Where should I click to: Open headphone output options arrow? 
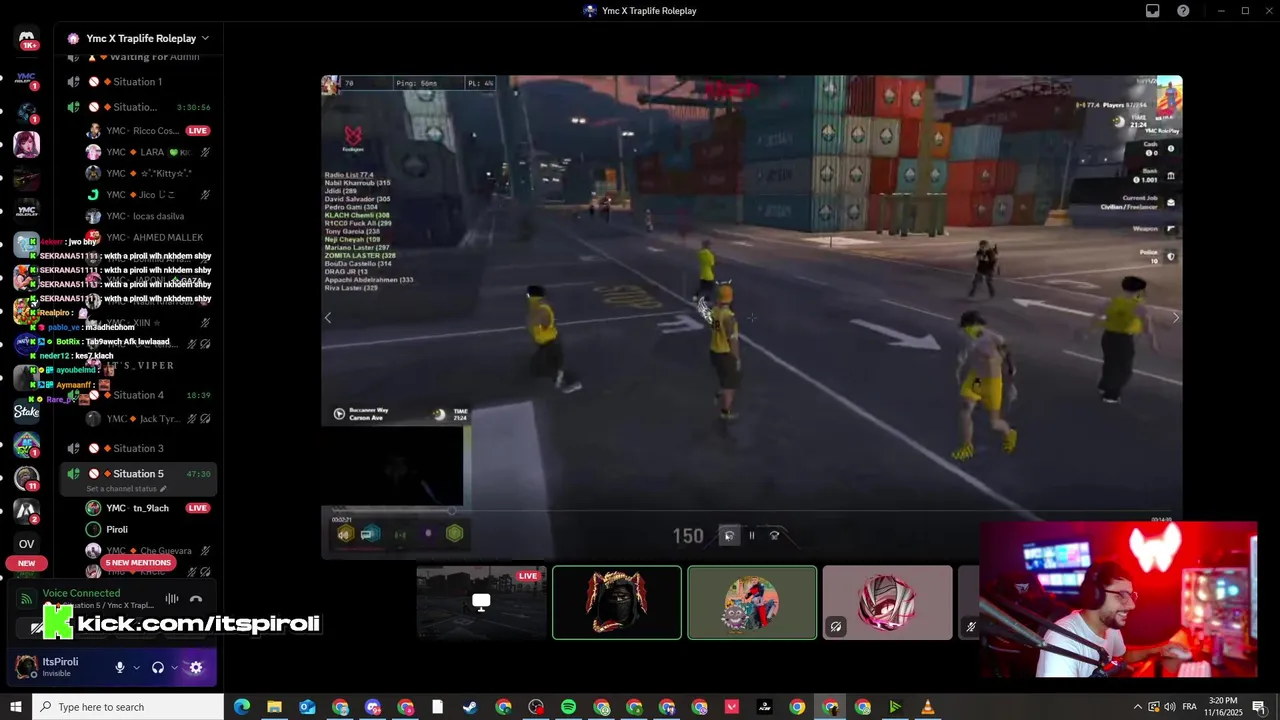[x=174, y=667]
